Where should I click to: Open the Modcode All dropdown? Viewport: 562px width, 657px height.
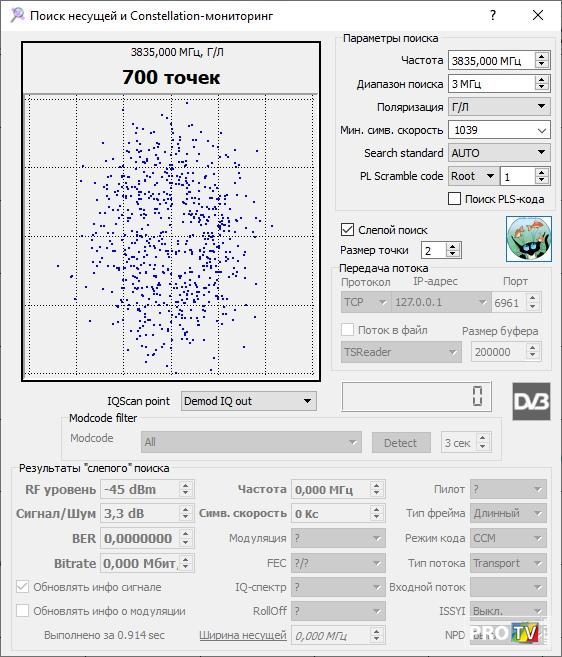click(251, 442)
